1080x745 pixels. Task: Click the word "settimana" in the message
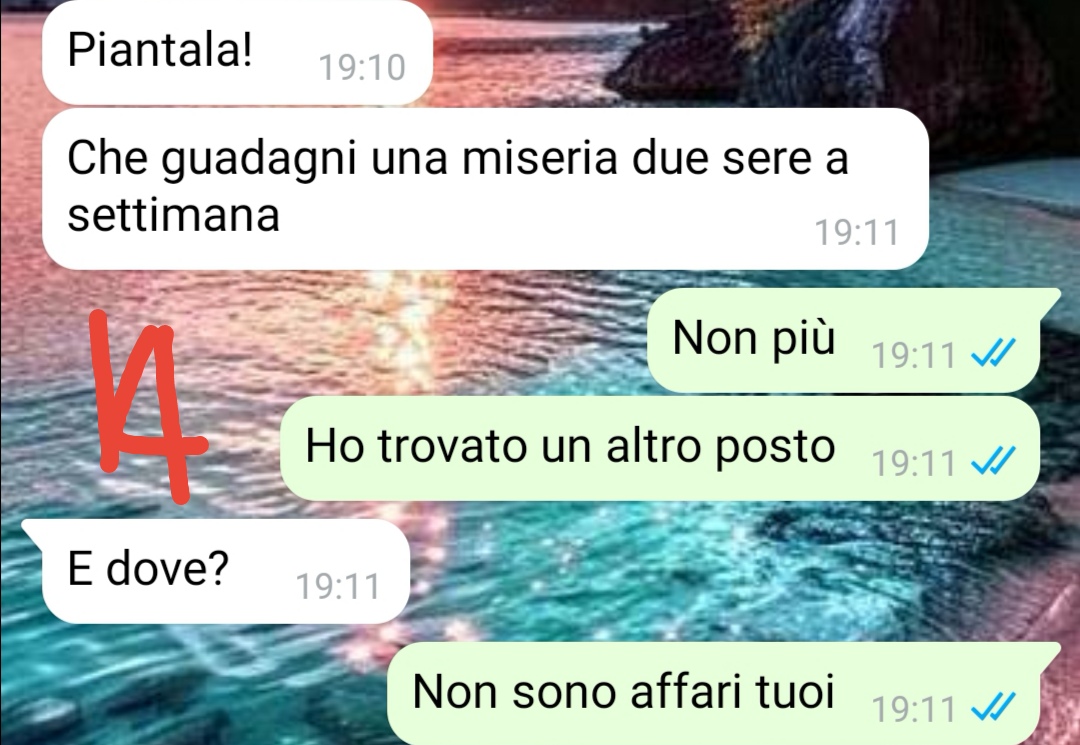point(174,215)
